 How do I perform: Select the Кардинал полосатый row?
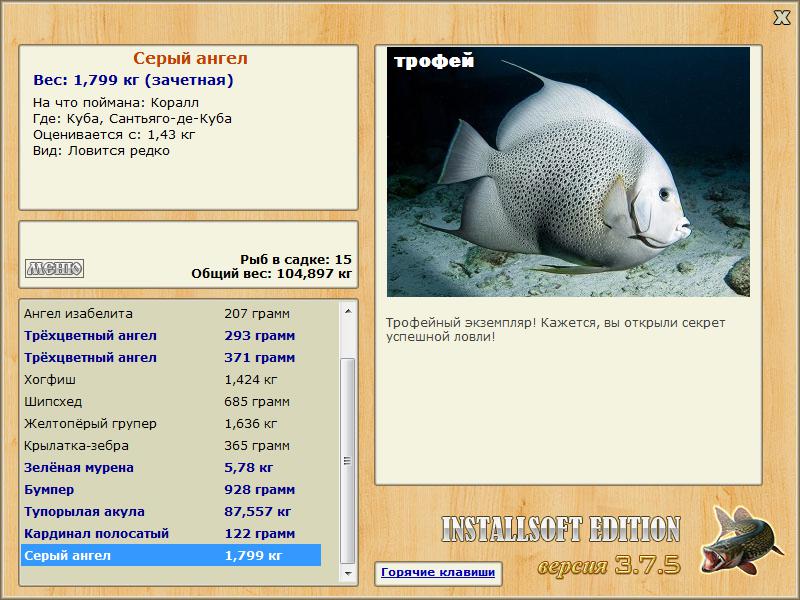(x=171, y=533)
